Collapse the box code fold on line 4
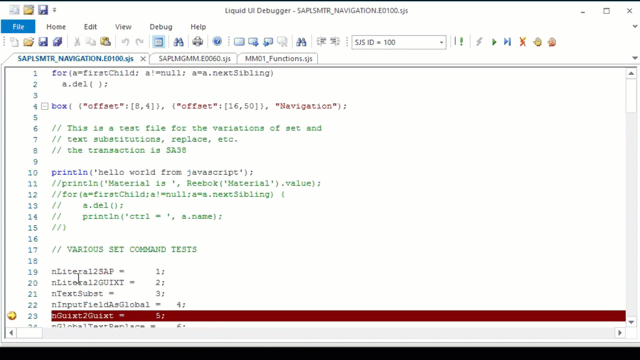The image size is (640, 360). coord(44,106)
